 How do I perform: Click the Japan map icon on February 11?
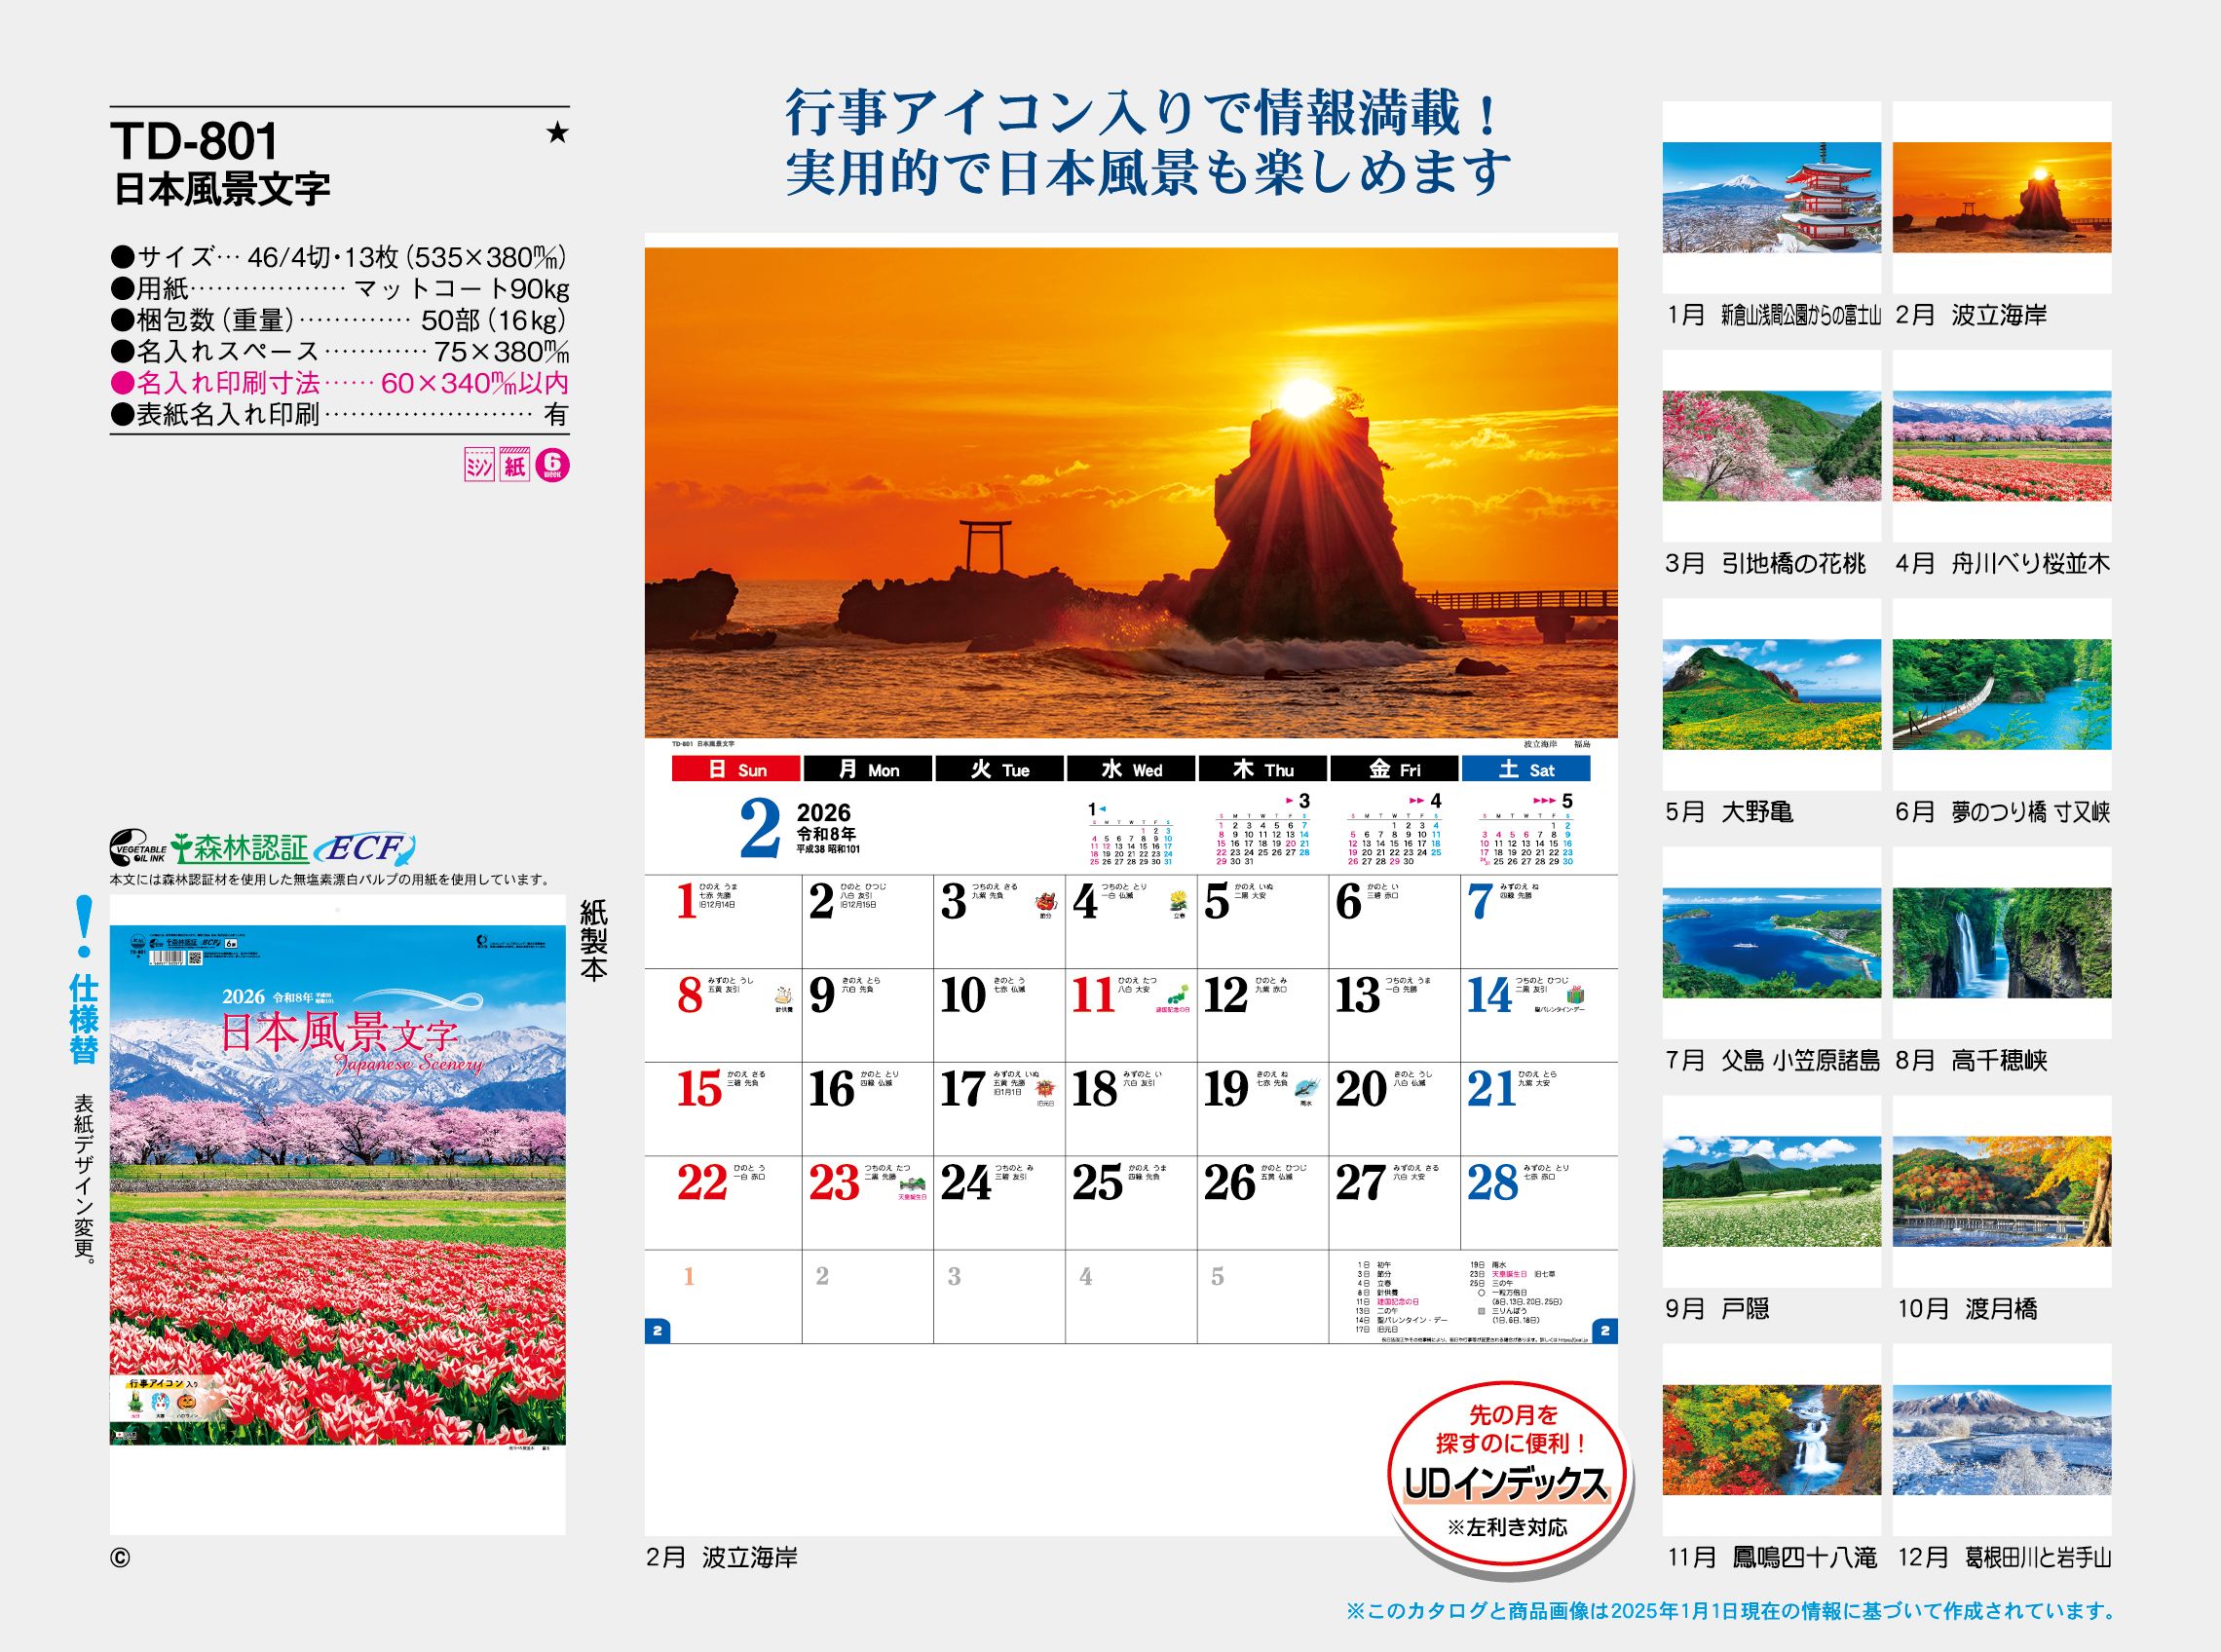pyautogui.click(x=1179, y=995)
